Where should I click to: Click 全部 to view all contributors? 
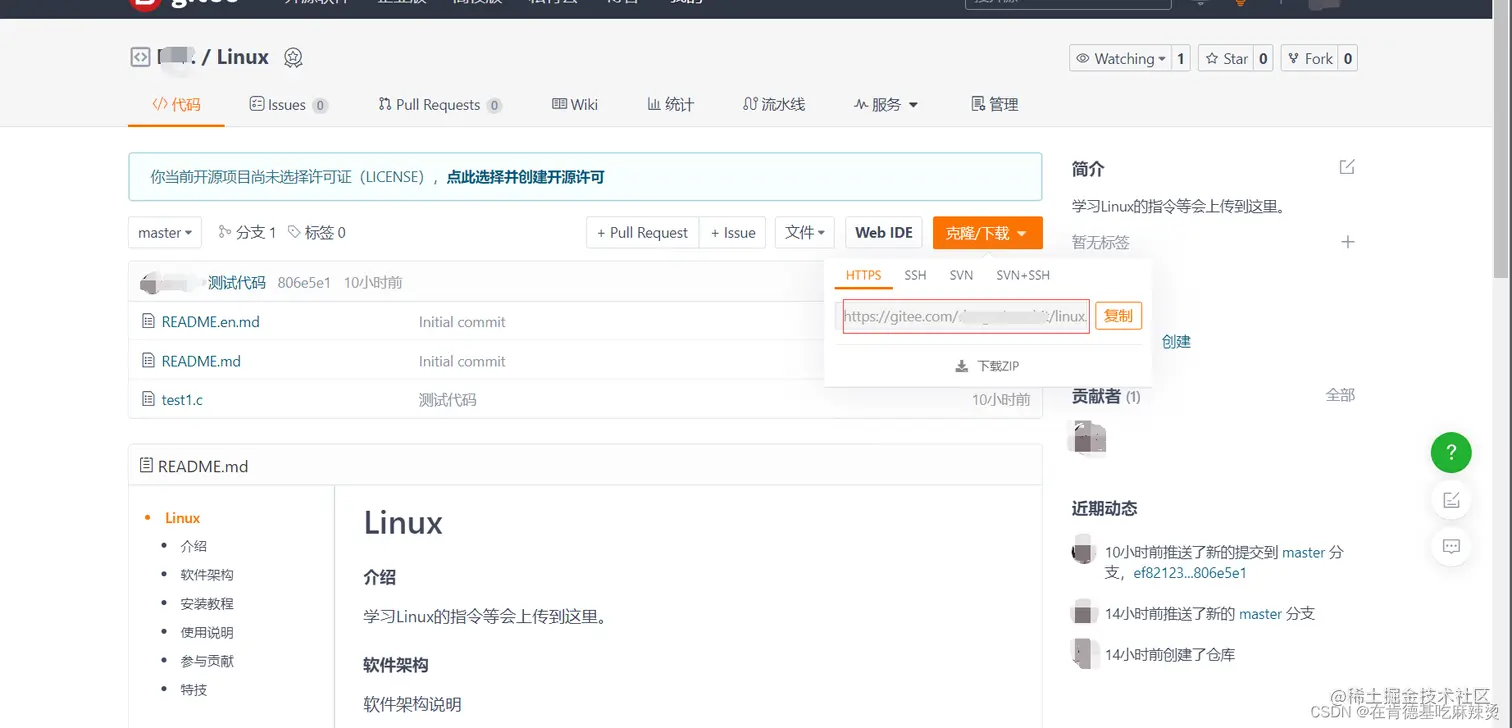click(1340, 395)
